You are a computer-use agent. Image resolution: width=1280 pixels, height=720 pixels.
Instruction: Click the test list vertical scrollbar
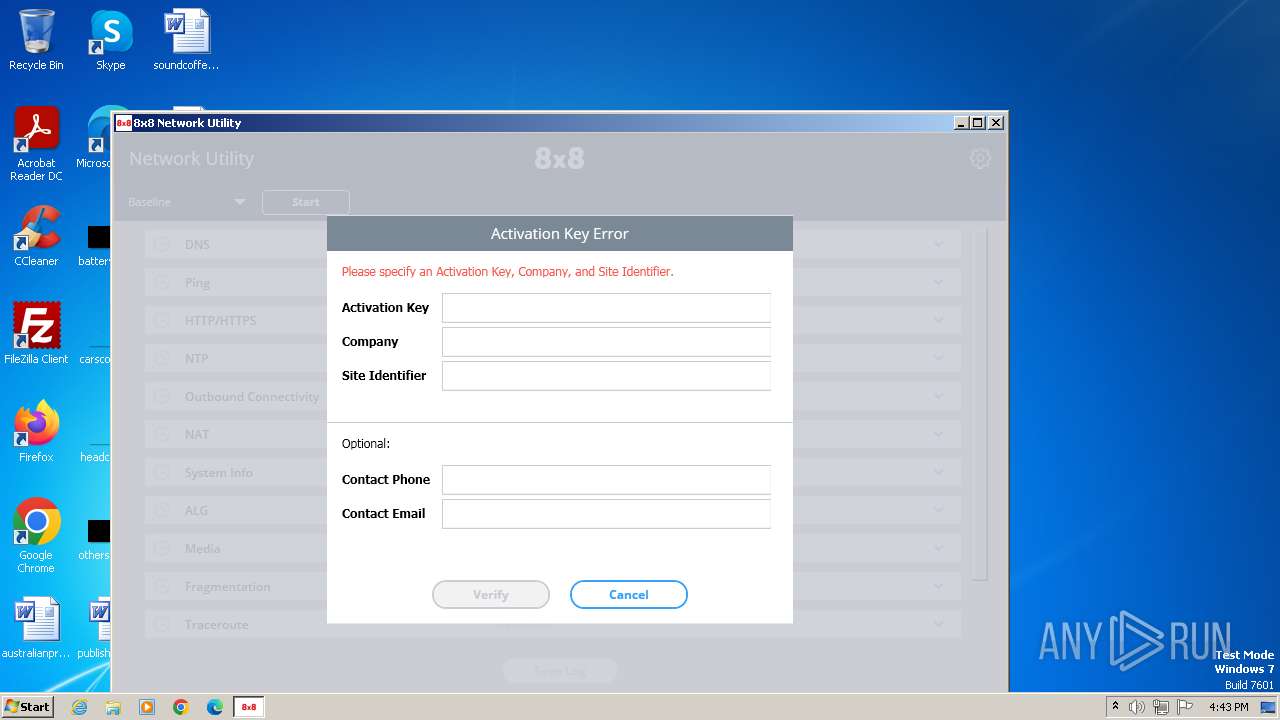click(980, 405)
